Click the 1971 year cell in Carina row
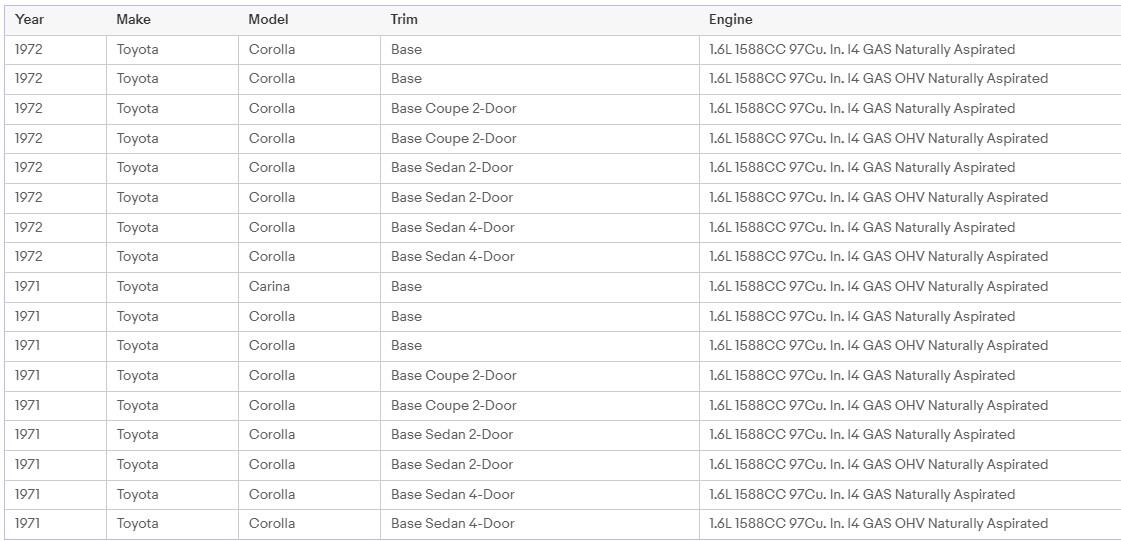1121x541 pixels. (x=27, y=287)
